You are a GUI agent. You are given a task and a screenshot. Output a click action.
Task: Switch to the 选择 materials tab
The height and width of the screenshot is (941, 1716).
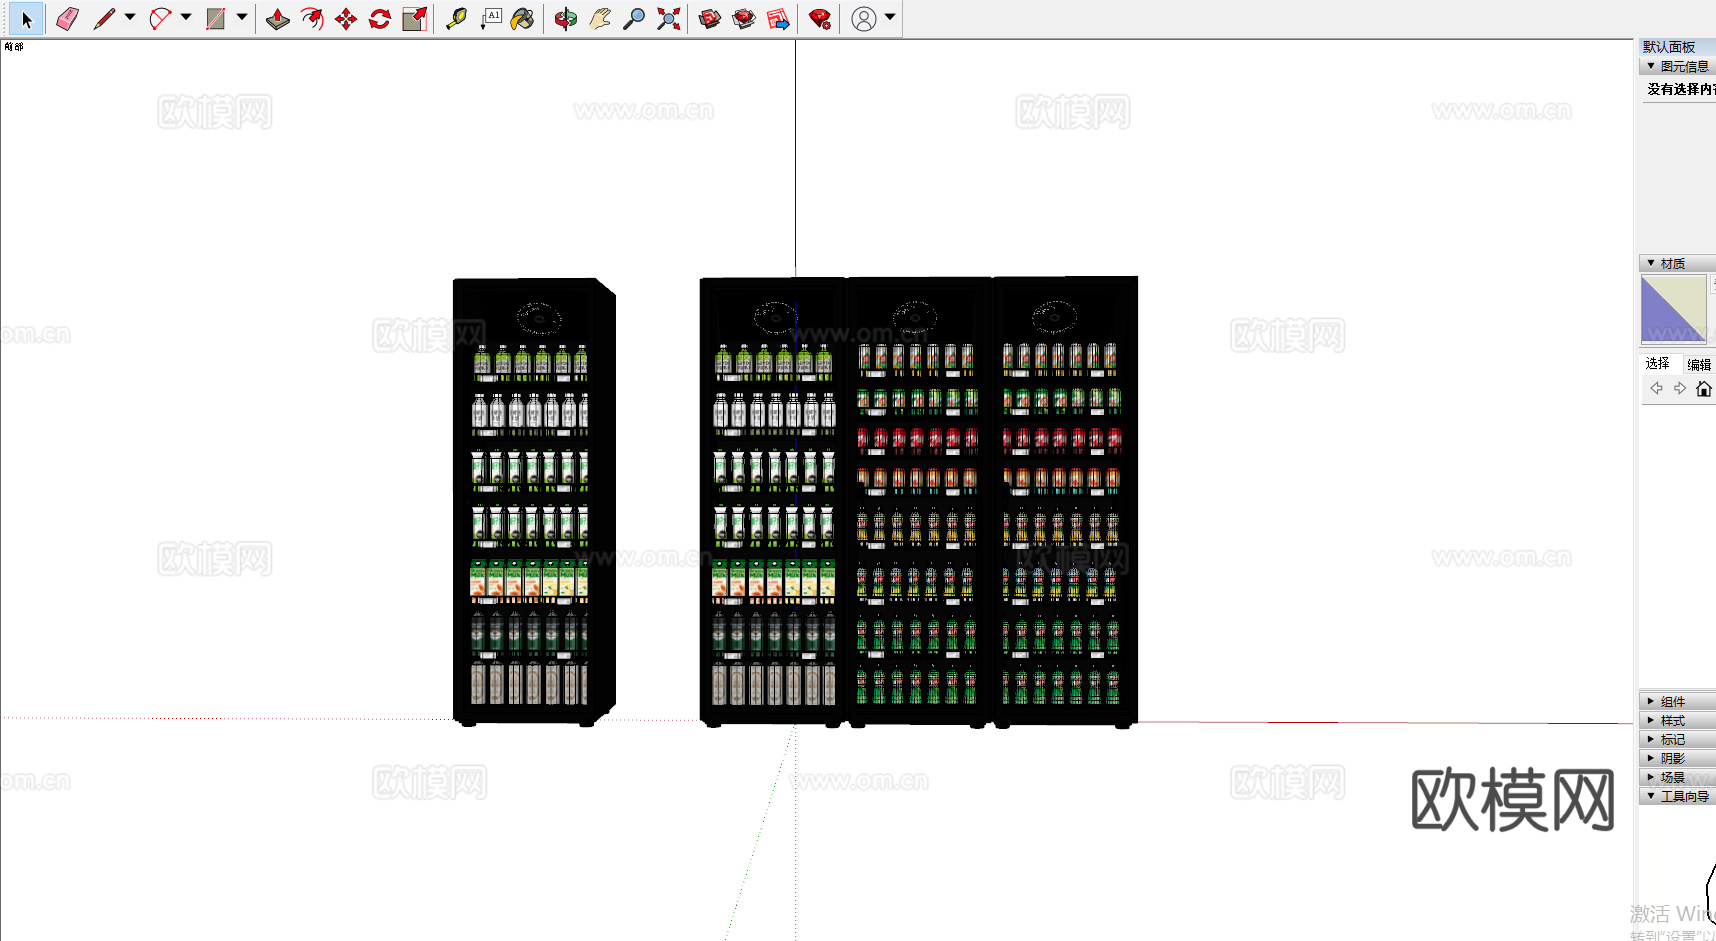click(1658, 364)
